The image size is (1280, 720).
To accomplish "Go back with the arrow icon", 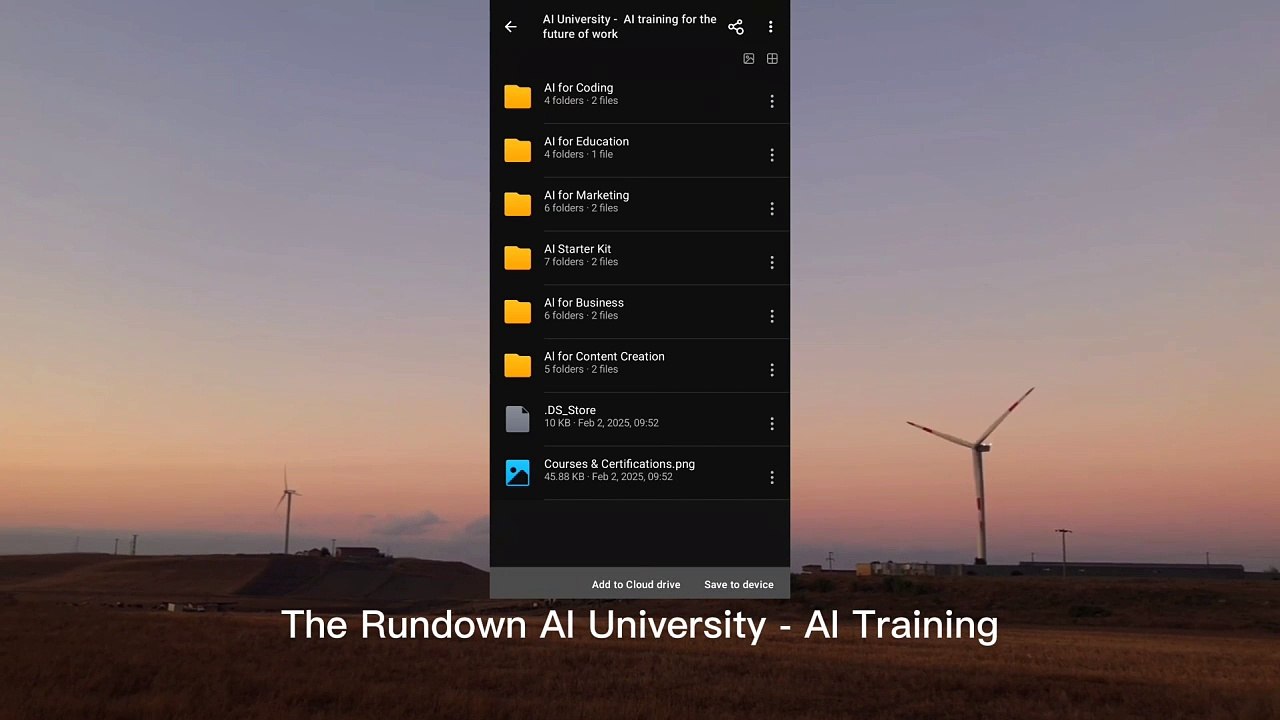I will click(511, 27).
